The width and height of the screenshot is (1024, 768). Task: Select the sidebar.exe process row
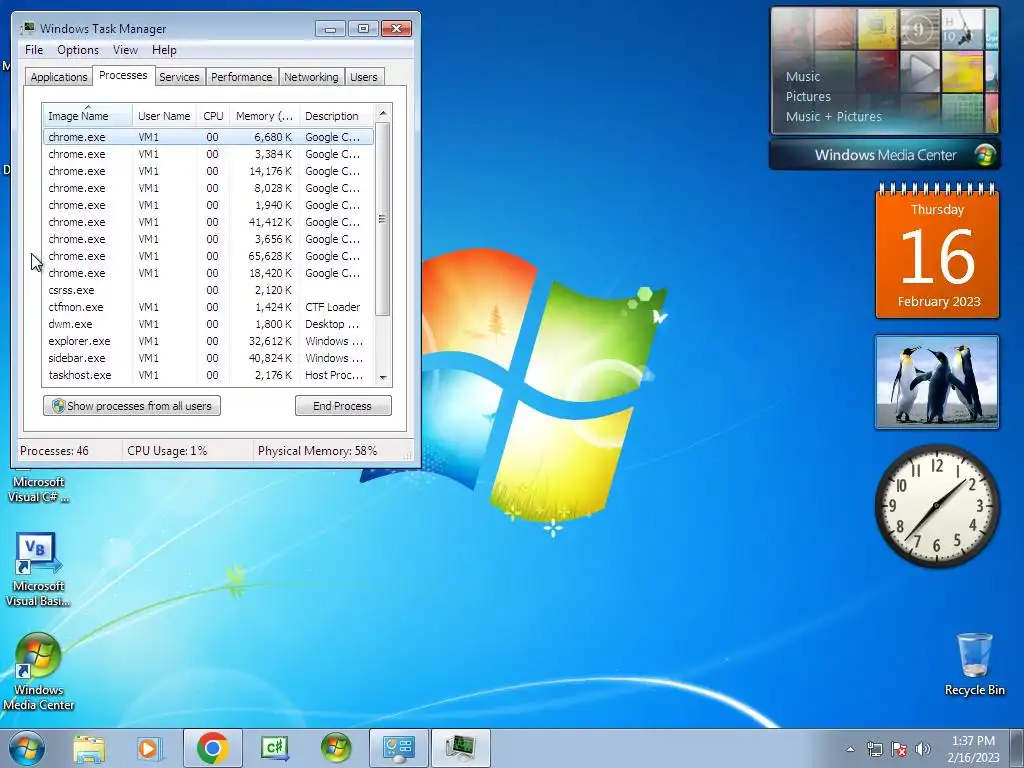tap(208, 358)
